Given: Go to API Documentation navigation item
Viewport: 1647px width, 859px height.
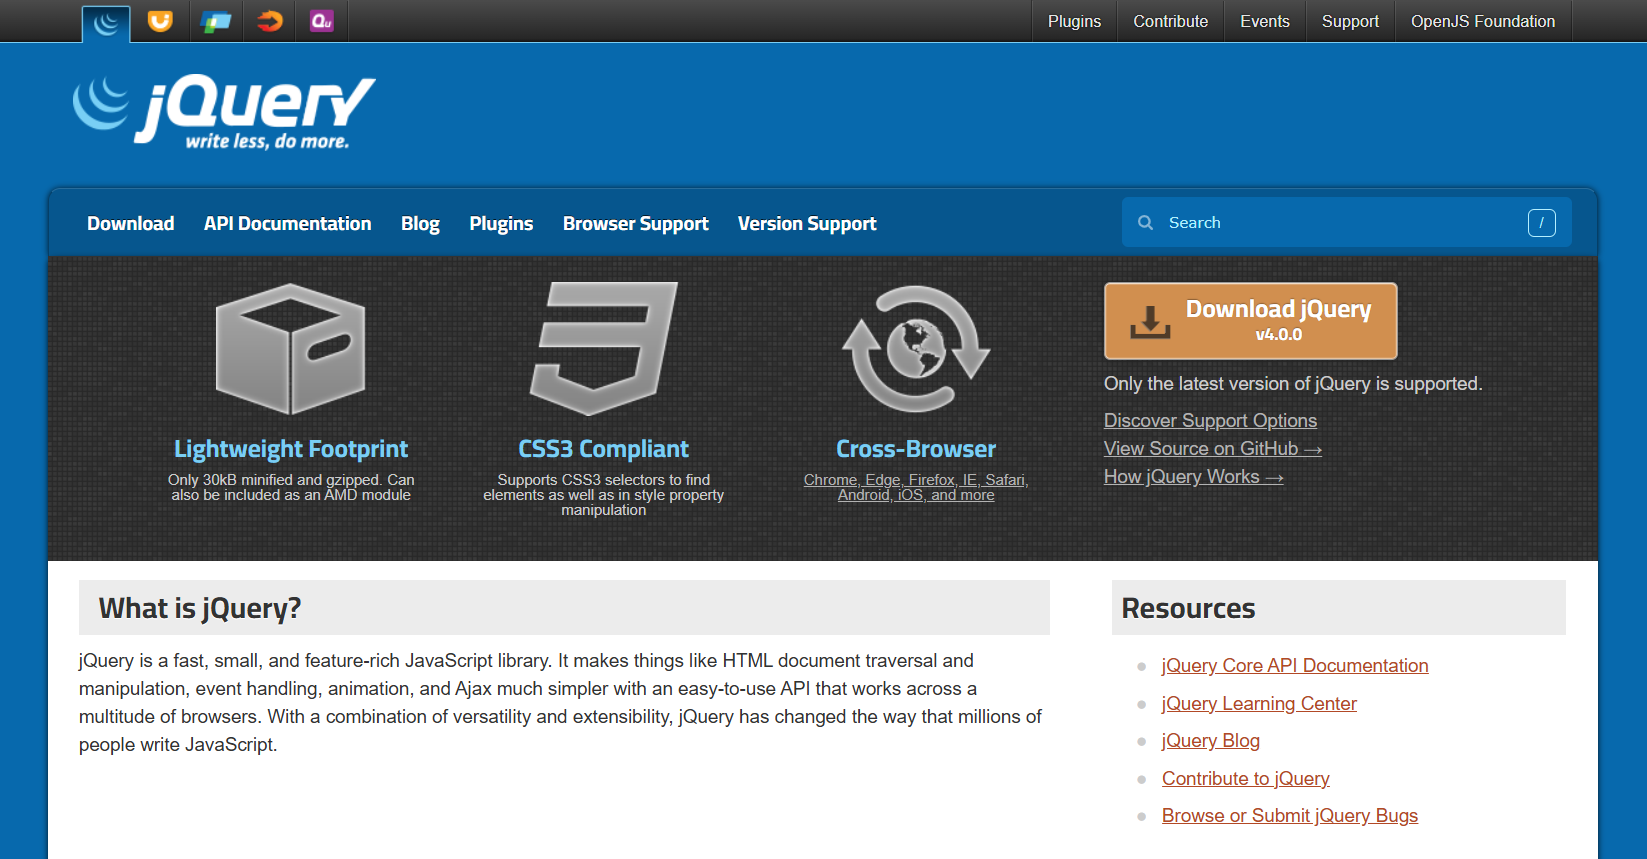Looking at the screenshot, I should coord(288,224).
